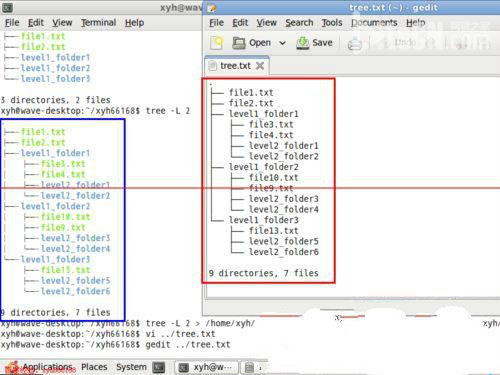Click level2_folder4 line in gedit document

pos(284,210)
